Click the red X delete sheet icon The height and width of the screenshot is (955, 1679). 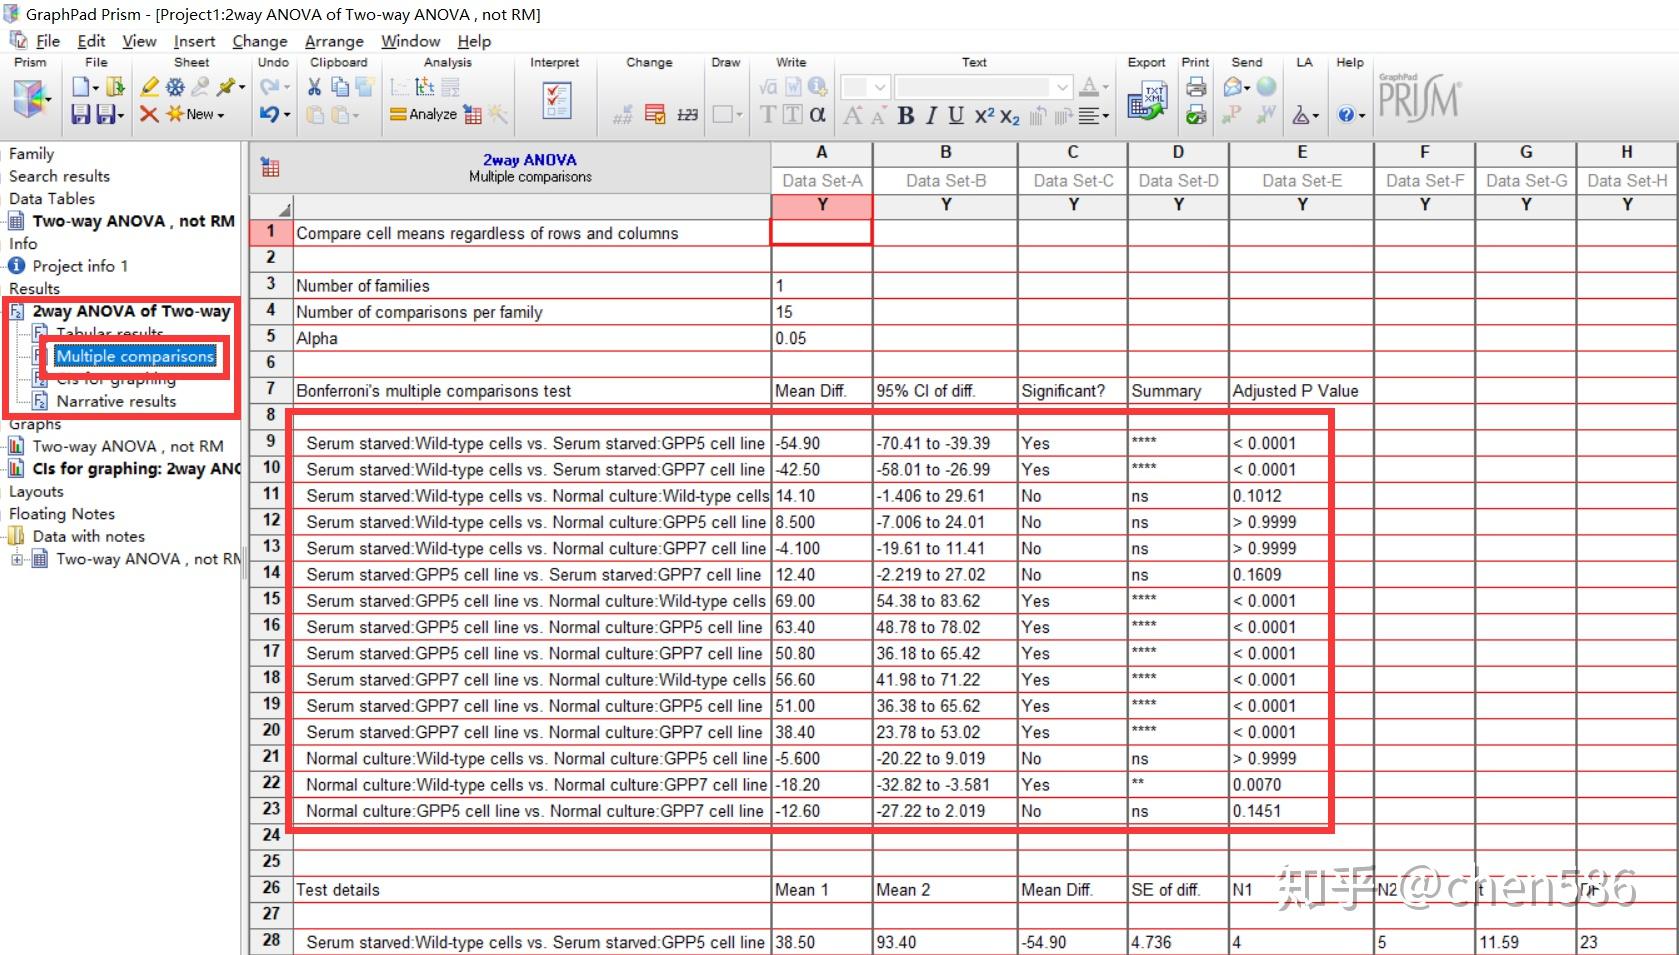pyautogui.click(x=149, y=114)
